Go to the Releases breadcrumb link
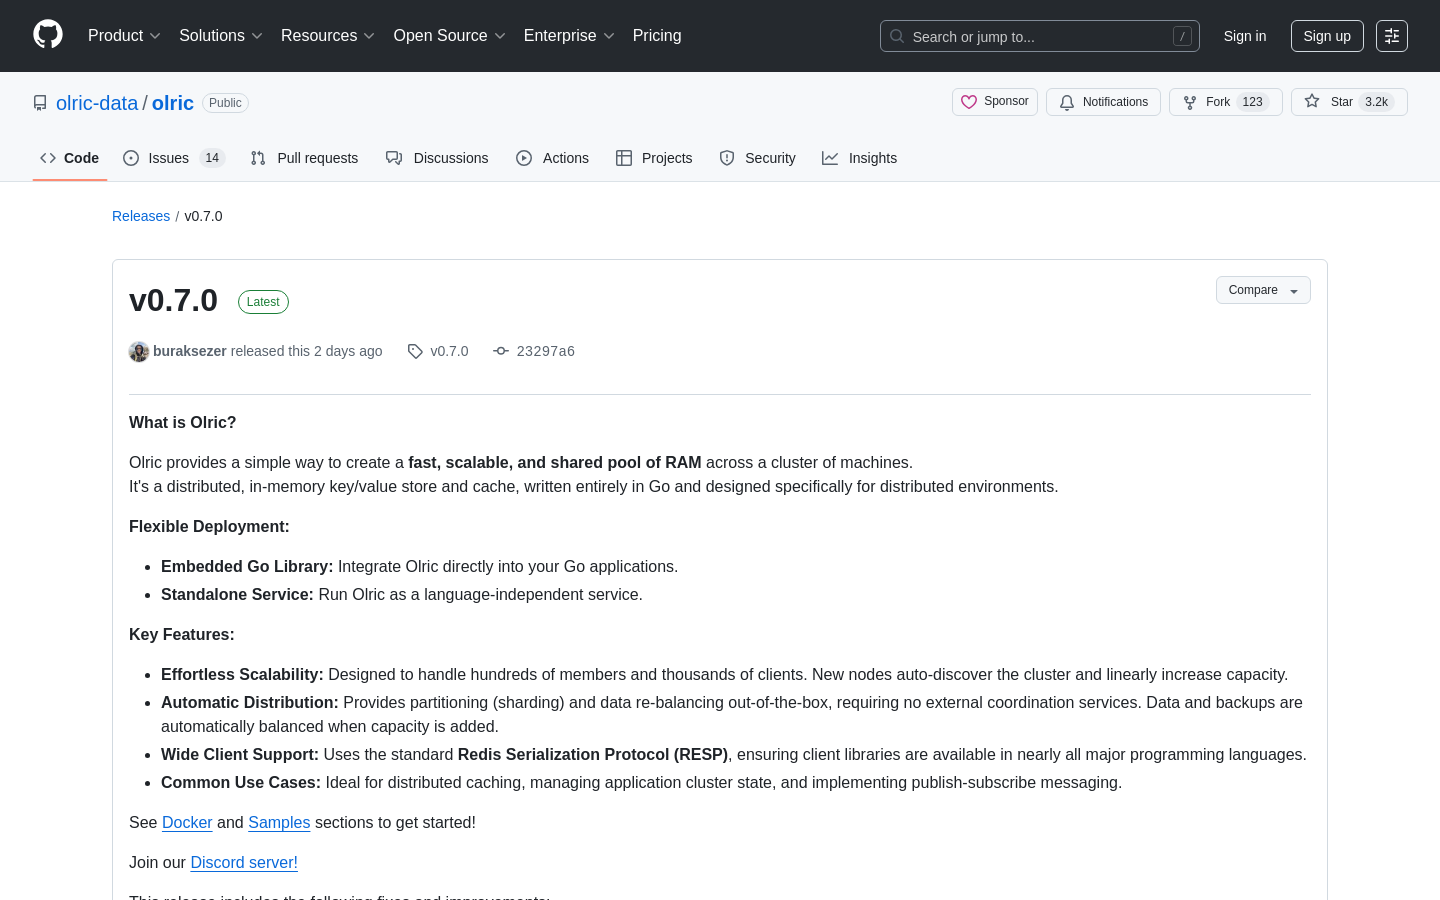Image resolution: width=1440 pixels, height=900 pixels. point(141,216)
